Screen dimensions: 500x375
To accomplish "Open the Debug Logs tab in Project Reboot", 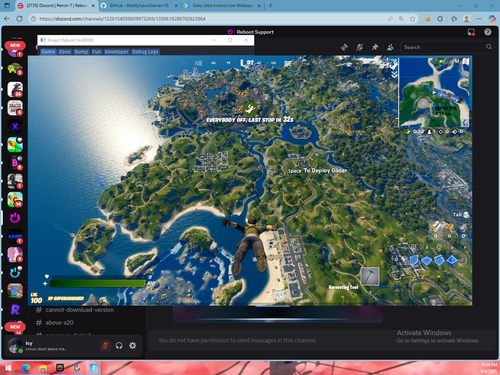I will pyautogui.click(x=145, y=52).
